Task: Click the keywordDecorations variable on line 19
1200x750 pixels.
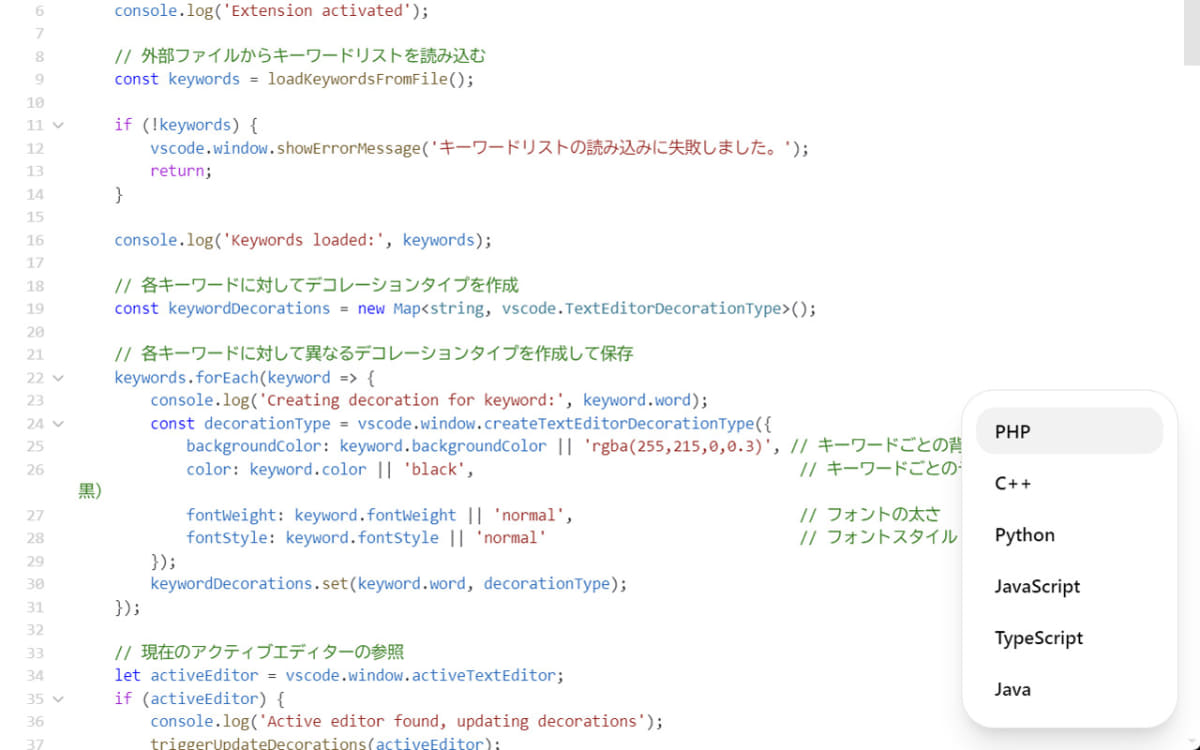Action: click(x=249, y=308)
